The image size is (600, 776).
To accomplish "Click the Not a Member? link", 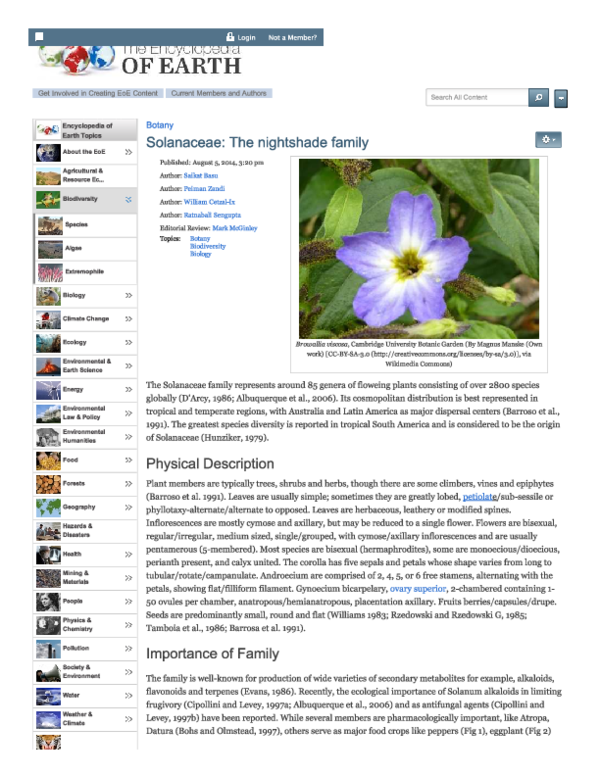I will 293,38.
